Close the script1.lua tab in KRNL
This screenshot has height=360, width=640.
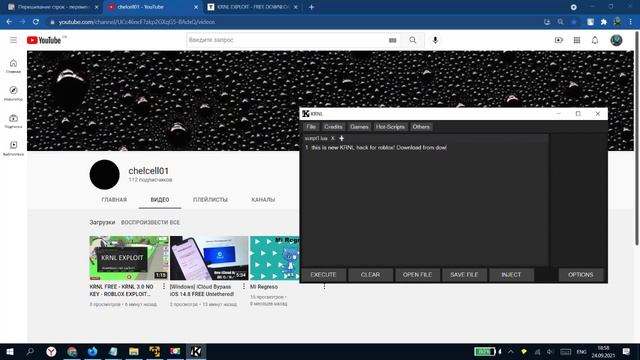click(x=333, y=138)
